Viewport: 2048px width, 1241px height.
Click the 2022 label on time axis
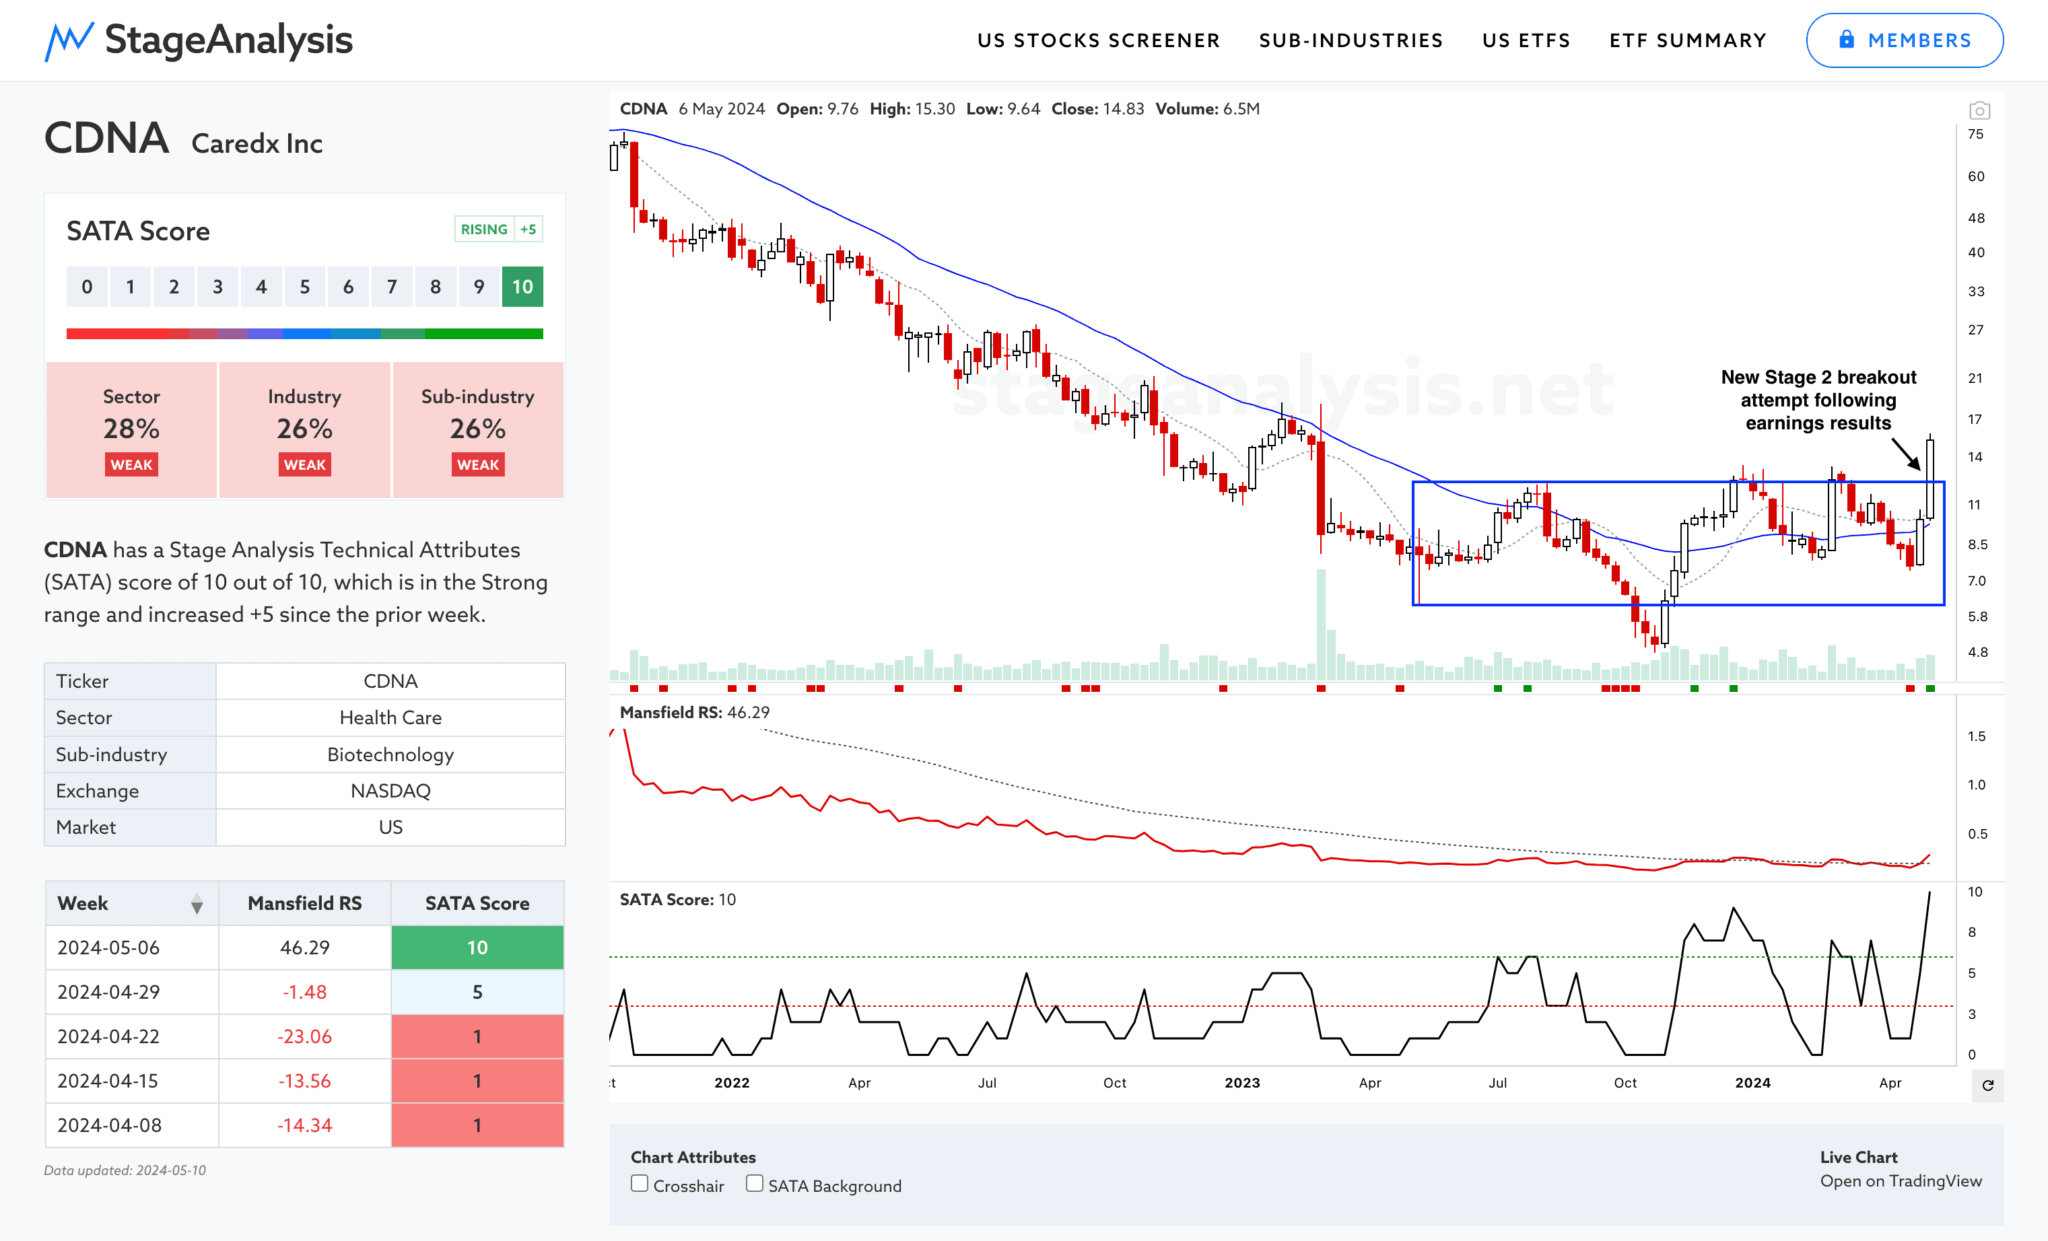731,1082
